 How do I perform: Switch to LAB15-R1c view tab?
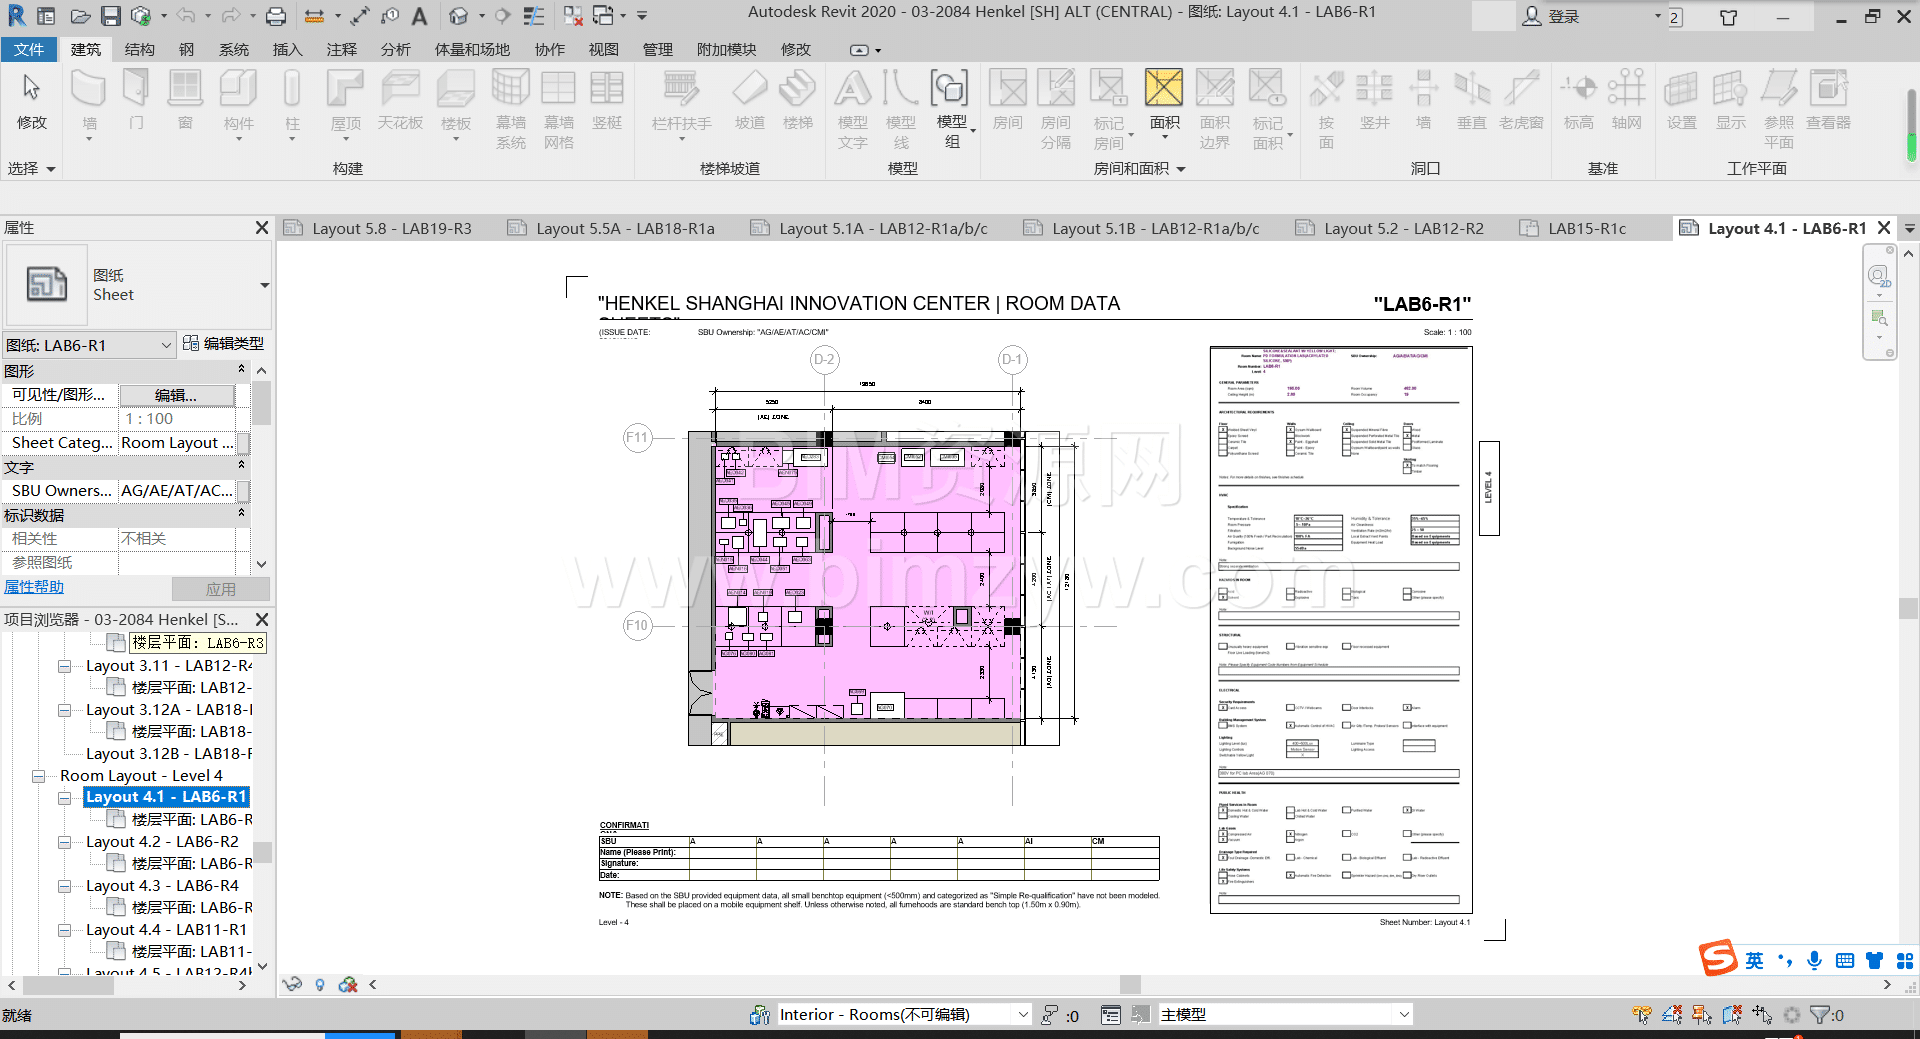click(x=1587, y=228)
